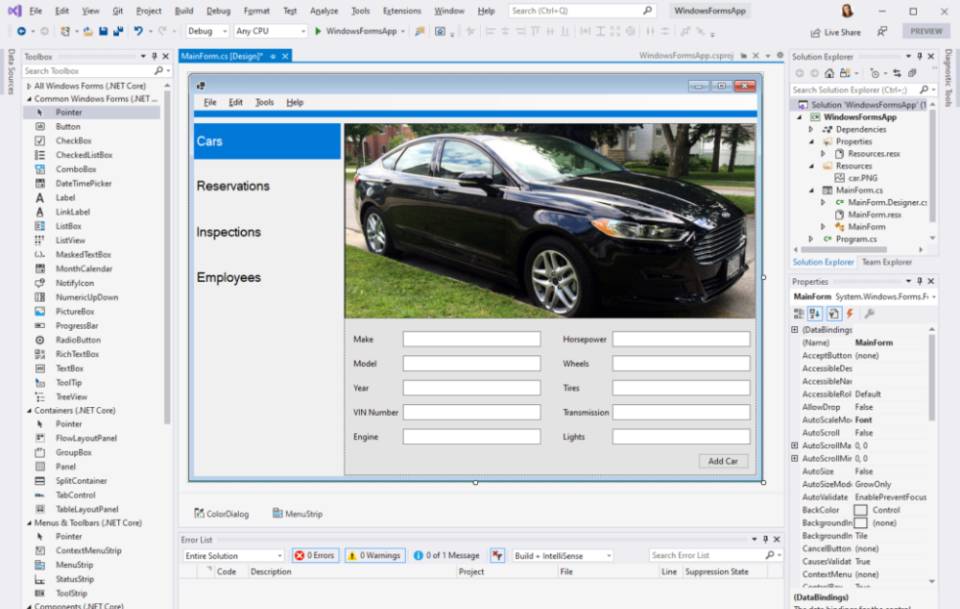Image resolution: width=960 pixels, height=609 pixels.
Task: Open the Any CPU platform dropdown
Action: (270, 31)
